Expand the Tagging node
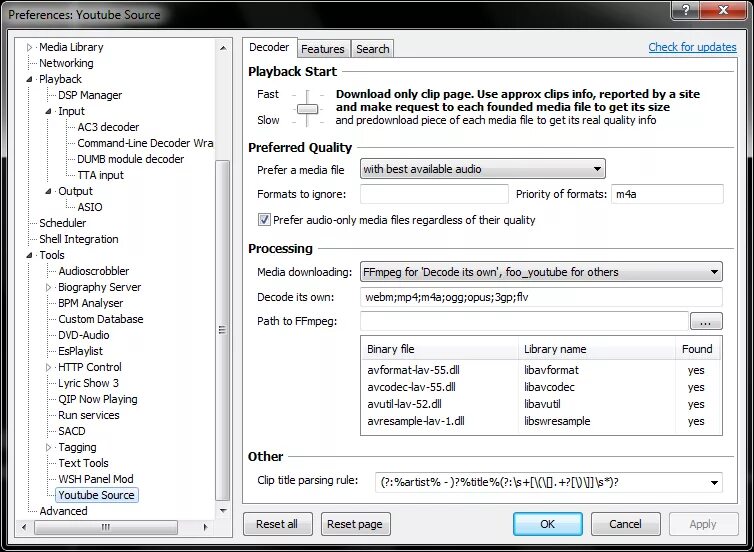The height and width of the screenshot is (552, 754). point(49,447)
